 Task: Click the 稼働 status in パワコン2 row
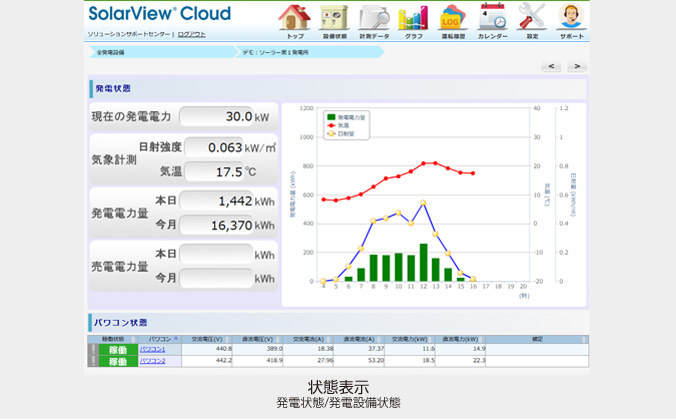[x=118, y=361]
